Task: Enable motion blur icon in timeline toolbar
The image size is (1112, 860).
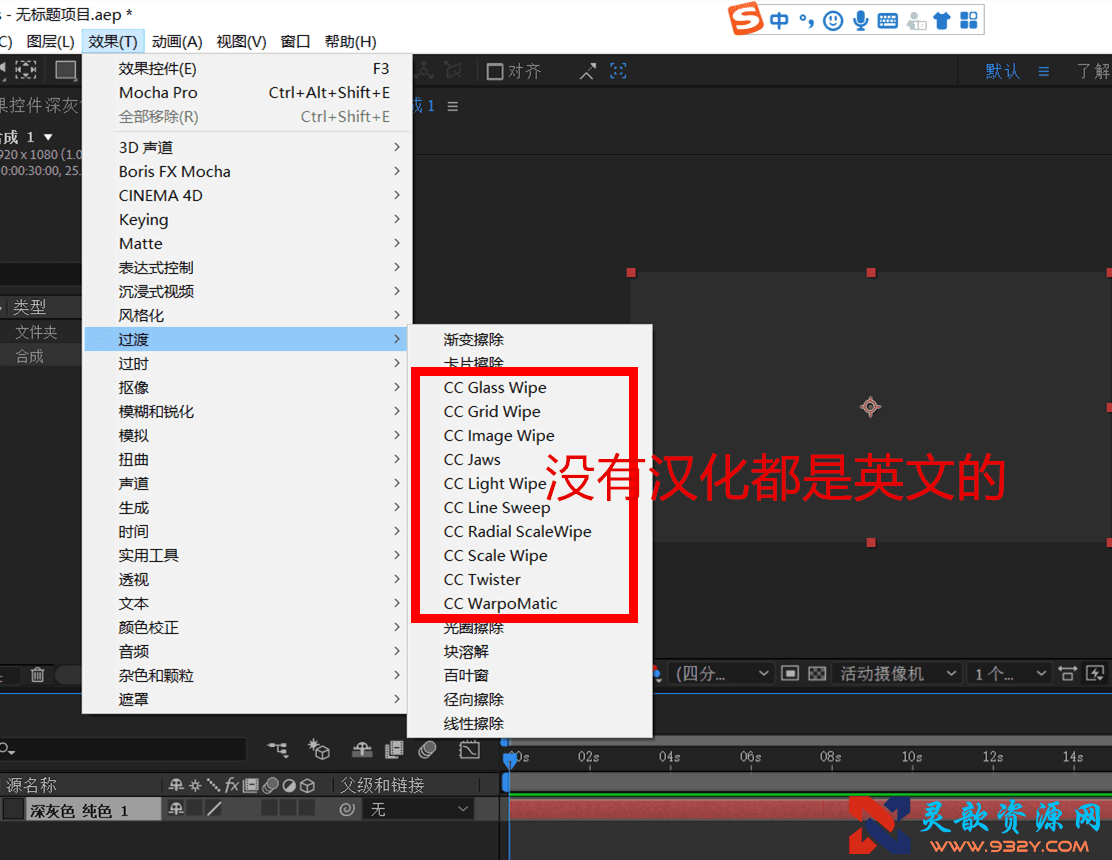Action: pos(428,749)
